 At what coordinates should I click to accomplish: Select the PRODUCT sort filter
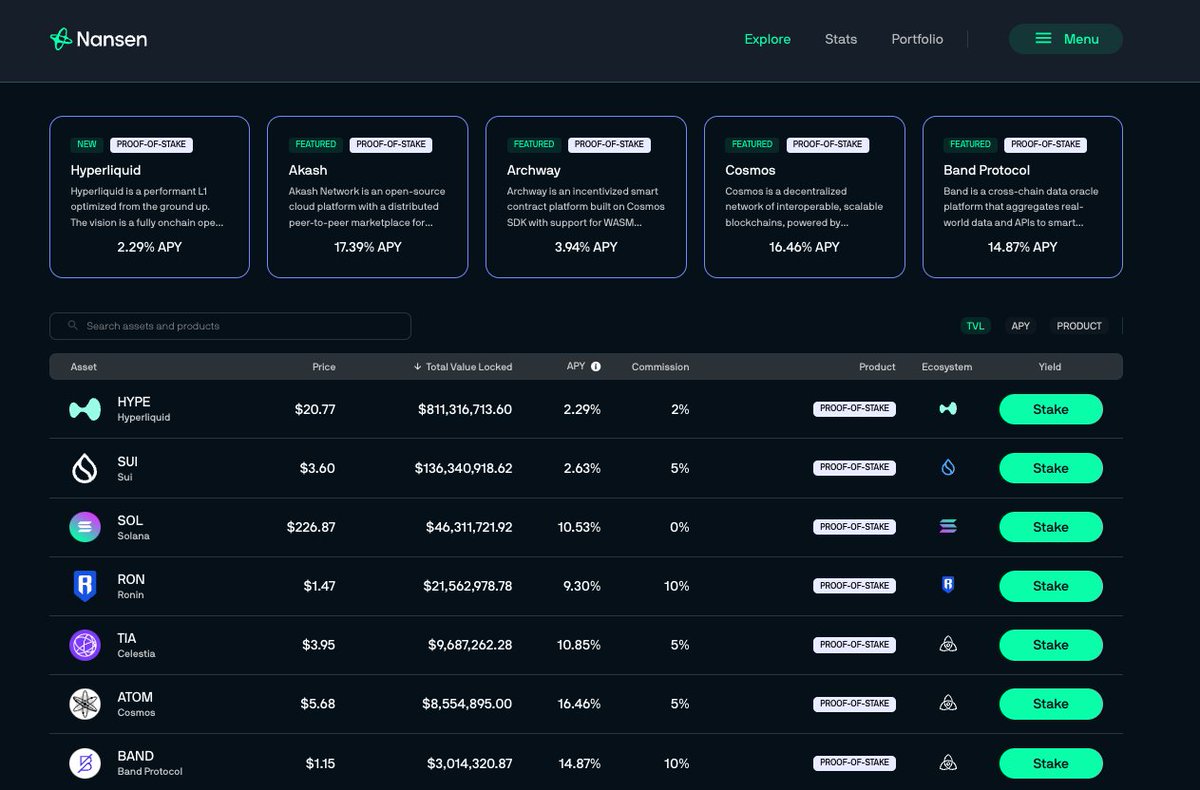1079,326
